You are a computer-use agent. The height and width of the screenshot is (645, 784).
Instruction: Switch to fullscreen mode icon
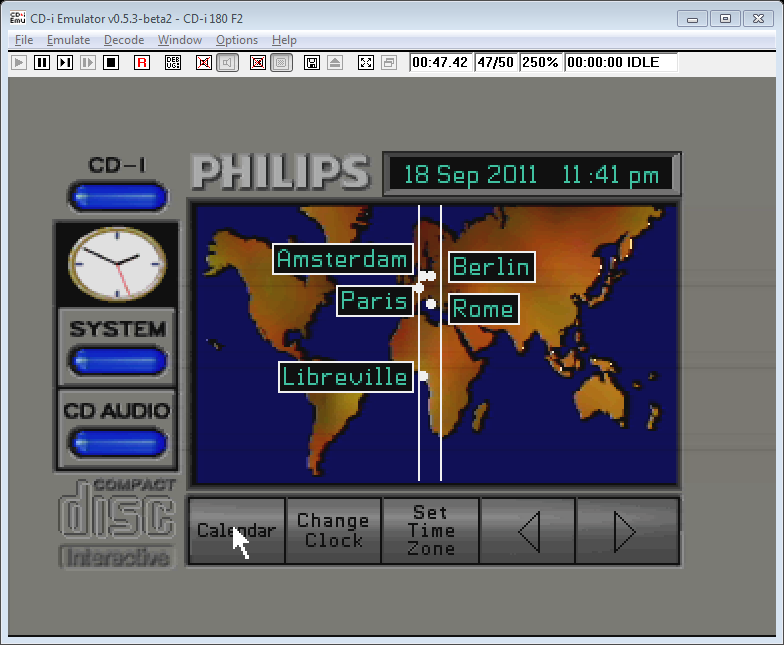[366, 62]
